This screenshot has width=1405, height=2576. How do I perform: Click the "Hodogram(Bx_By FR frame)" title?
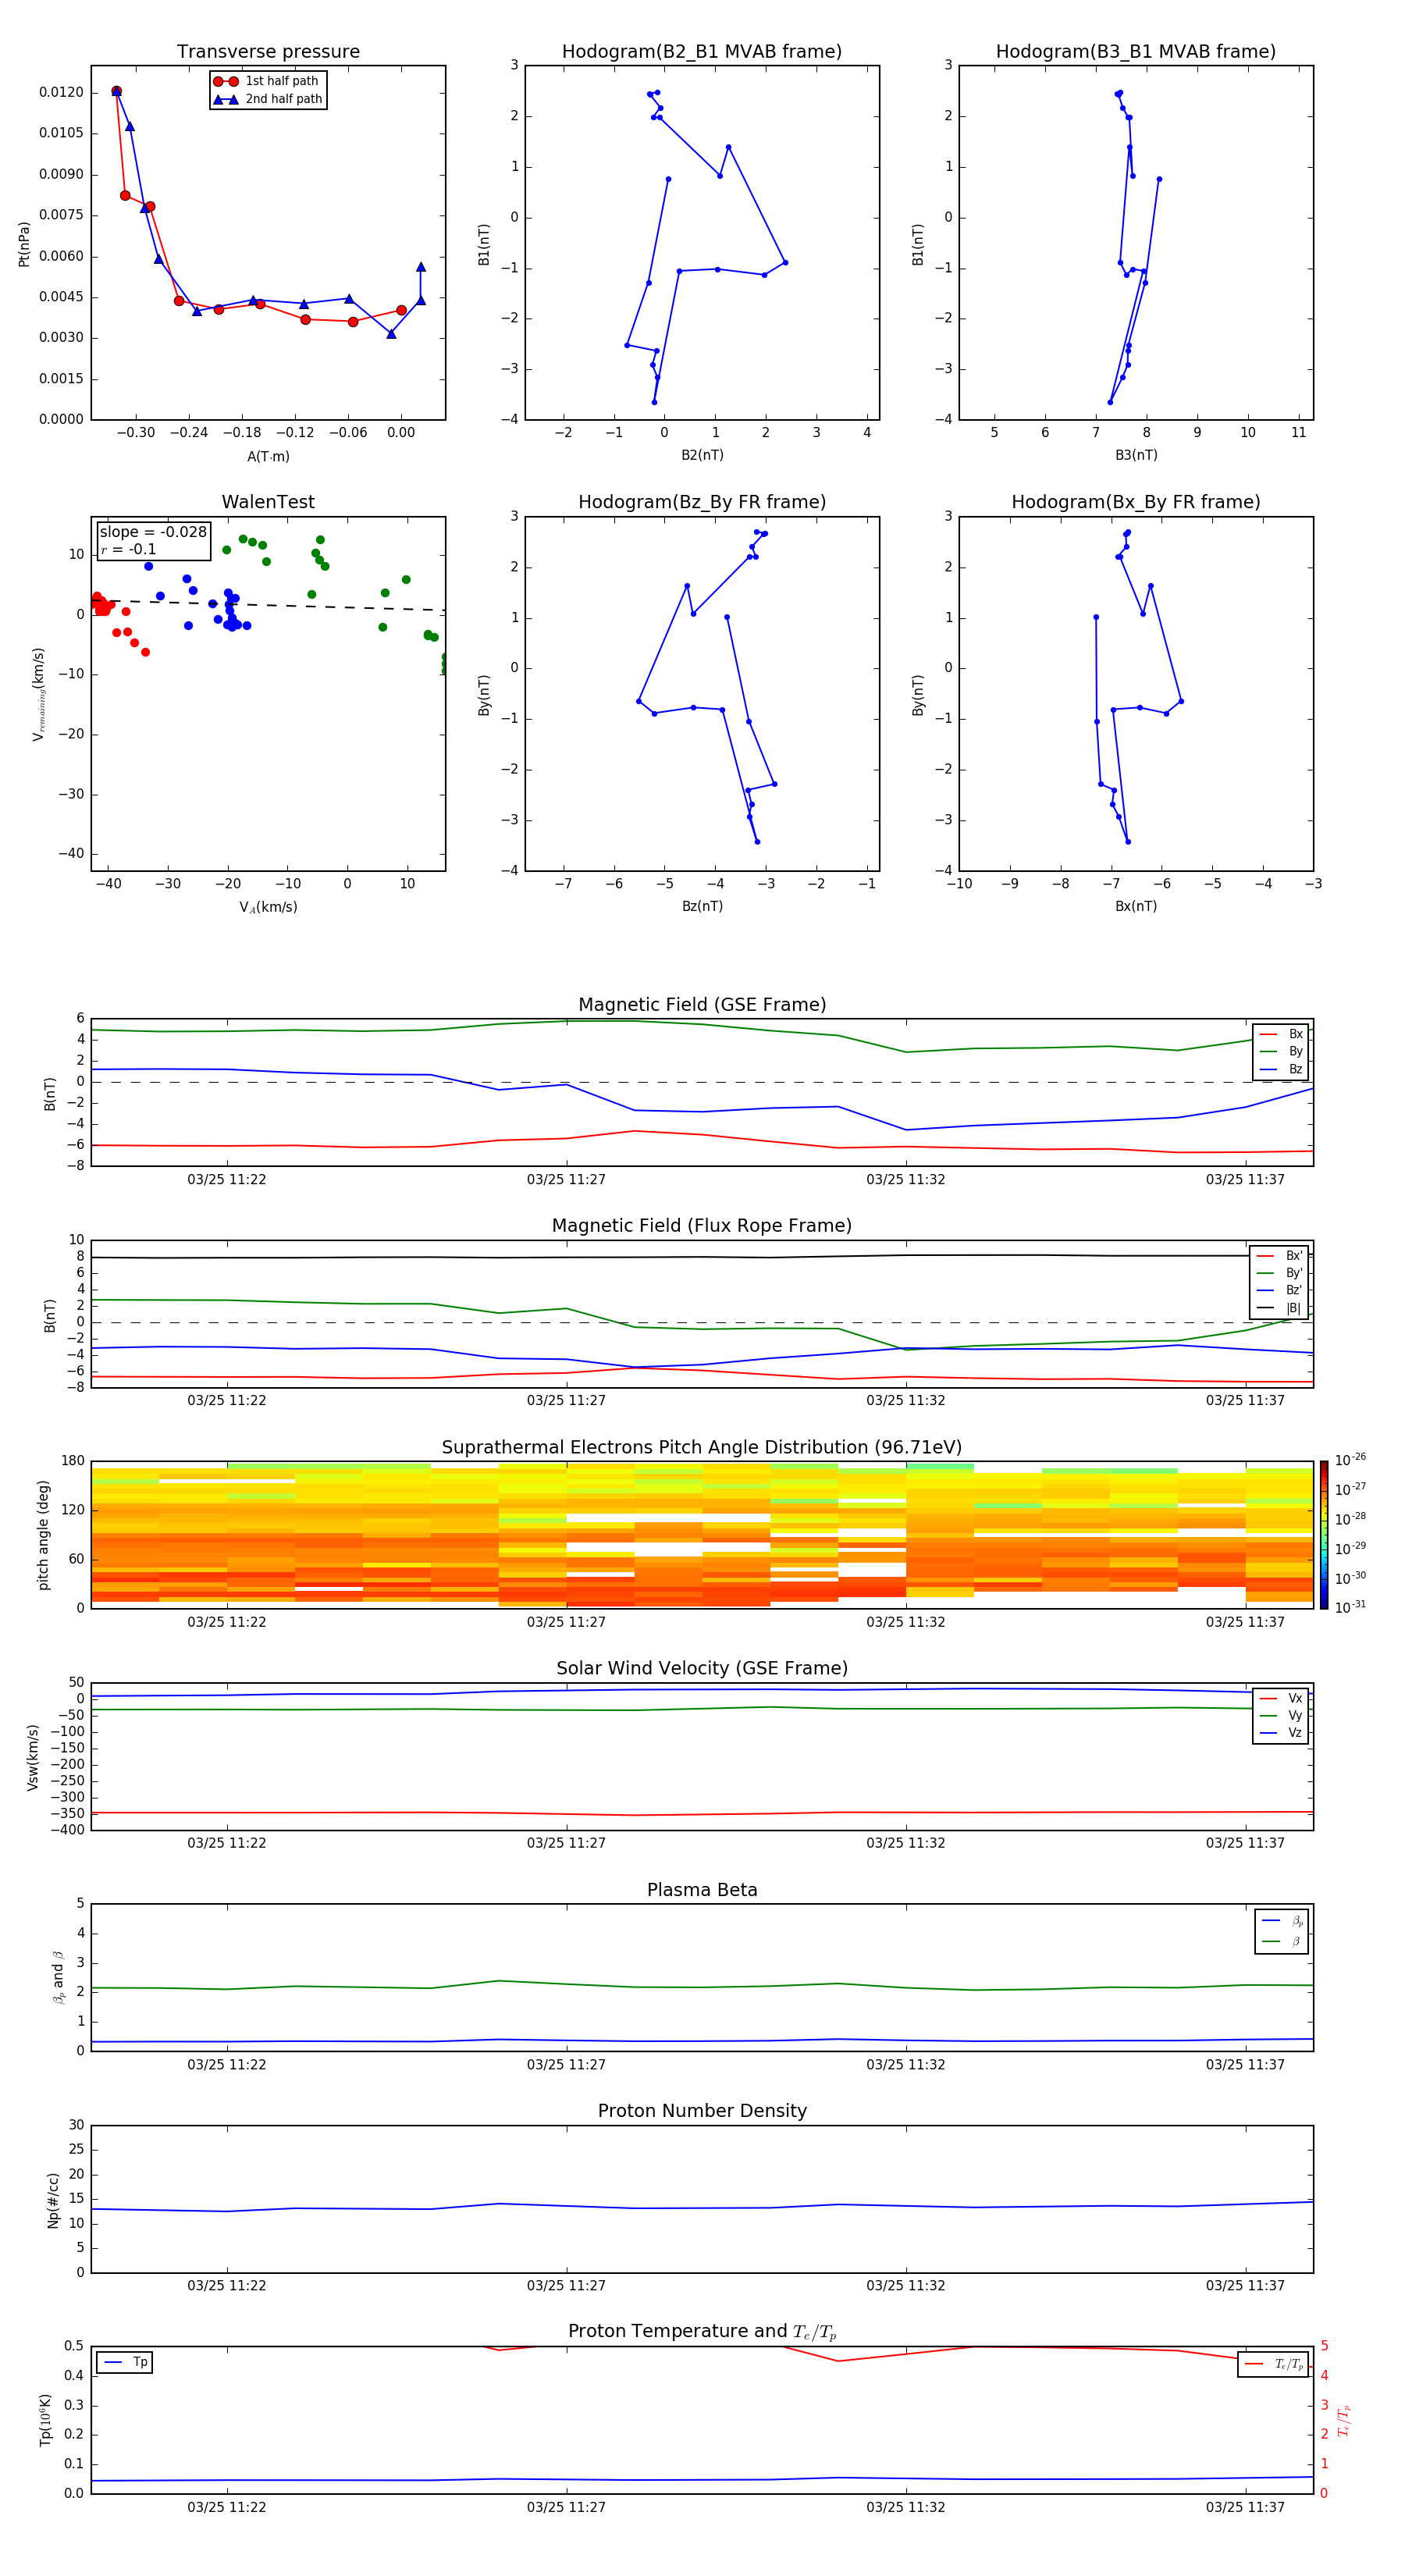[x=1136, y=502]
